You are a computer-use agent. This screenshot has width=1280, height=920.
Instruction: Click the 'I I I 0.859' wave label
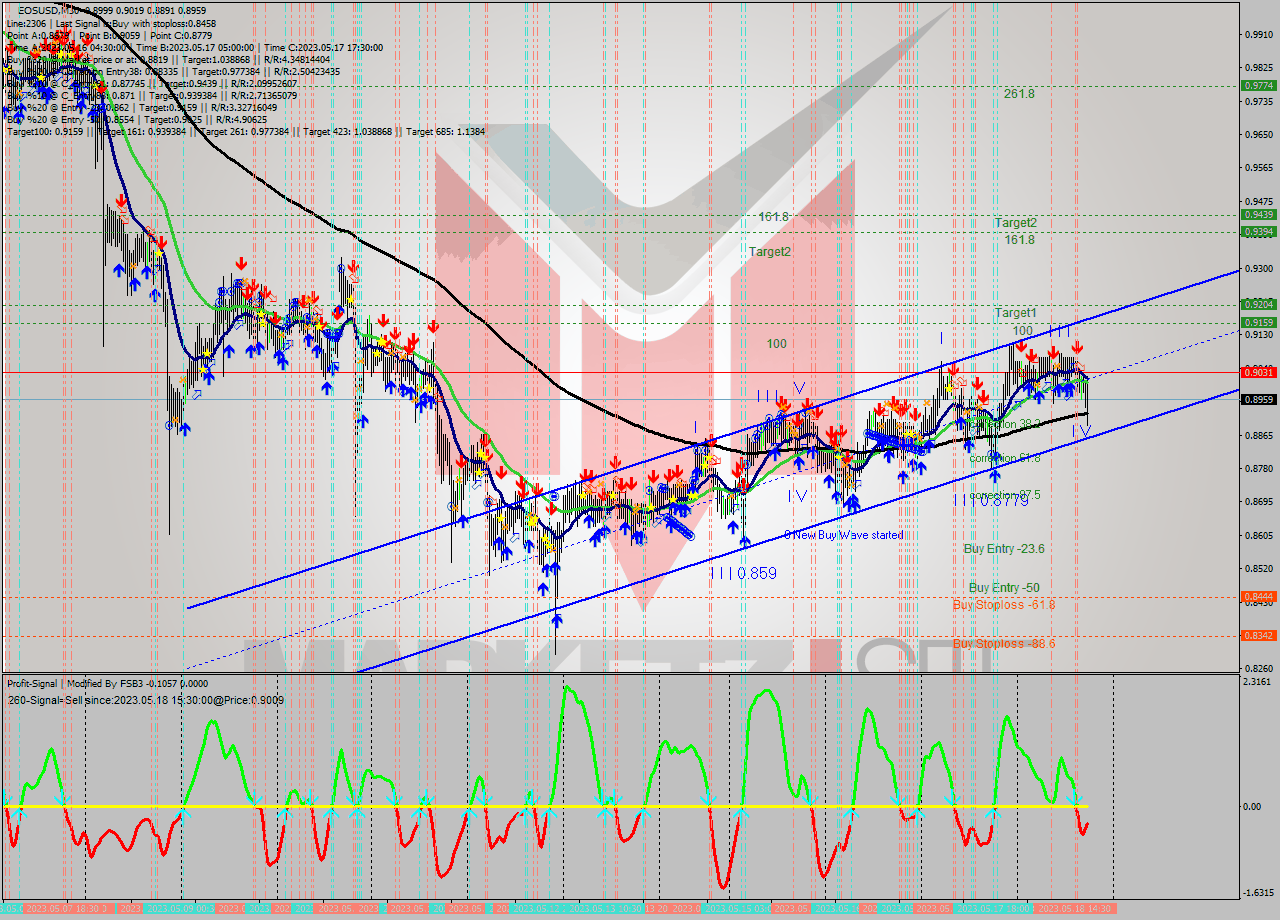click(x=743, y=574)
